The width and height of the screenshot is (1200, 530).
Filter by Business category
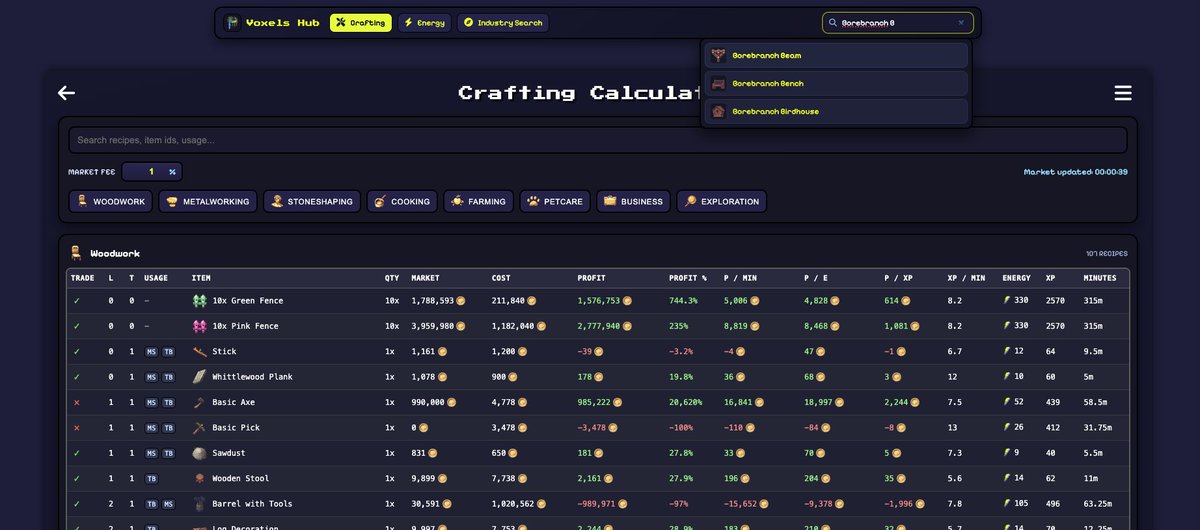point(633,201)
